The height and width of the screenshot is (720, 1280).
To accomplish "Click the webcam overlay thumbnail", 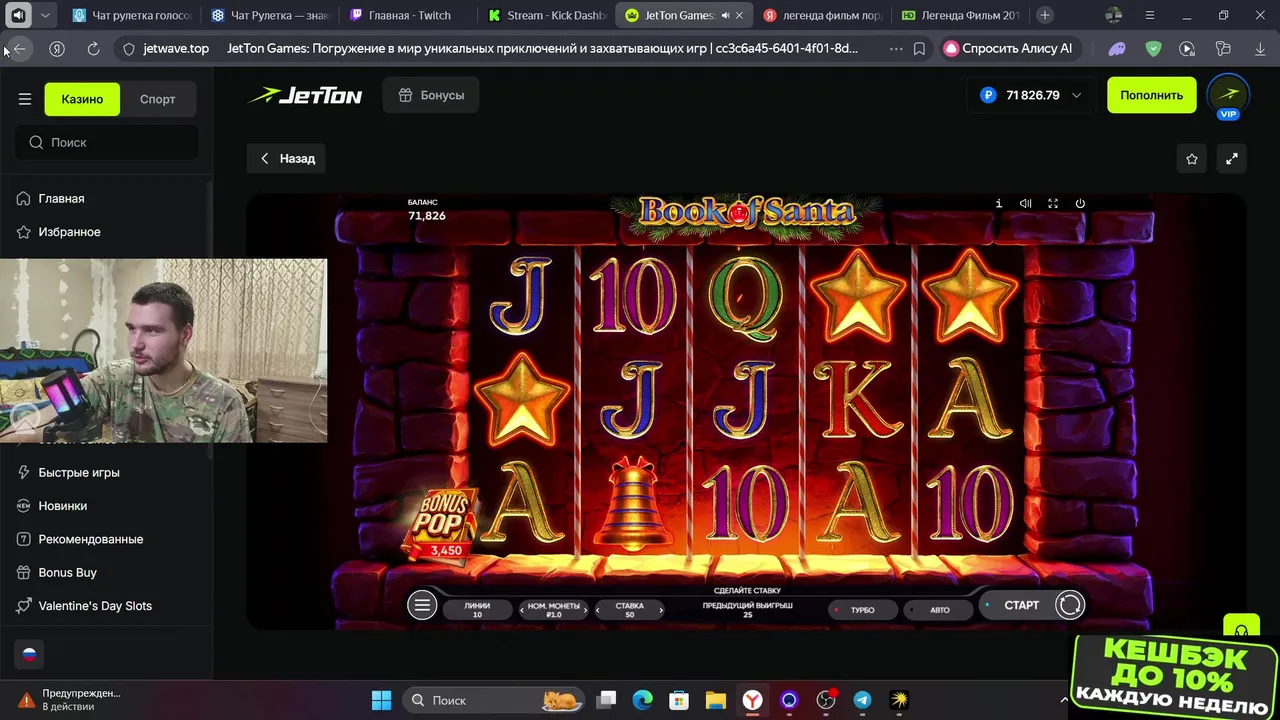I will click(163, 350).
